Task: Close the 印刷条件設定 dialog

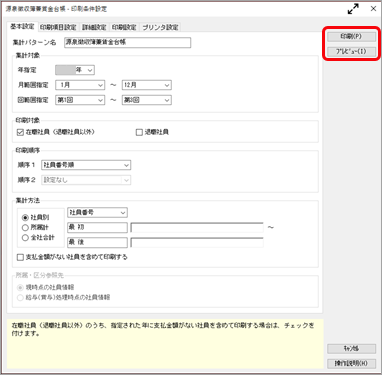Action: point(373,9)
